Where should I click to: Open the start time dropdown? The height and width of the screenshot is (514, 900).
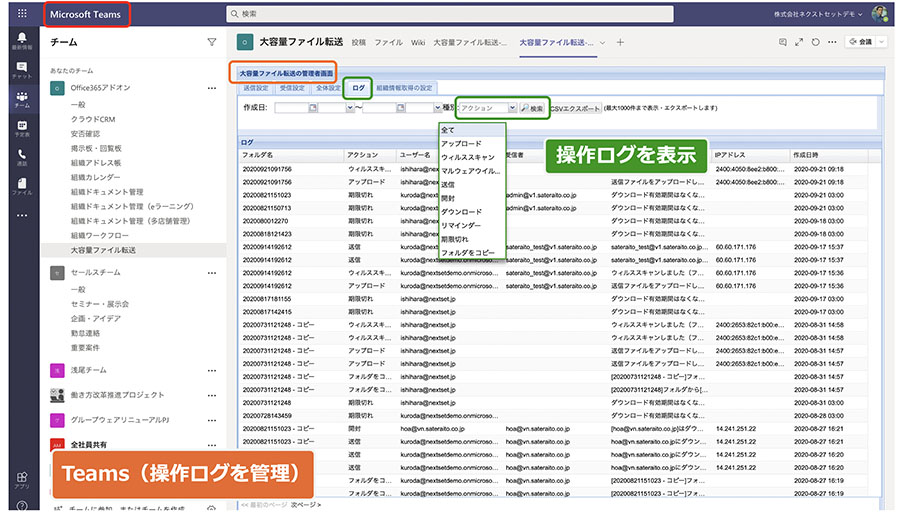click(x=350, y=108)
